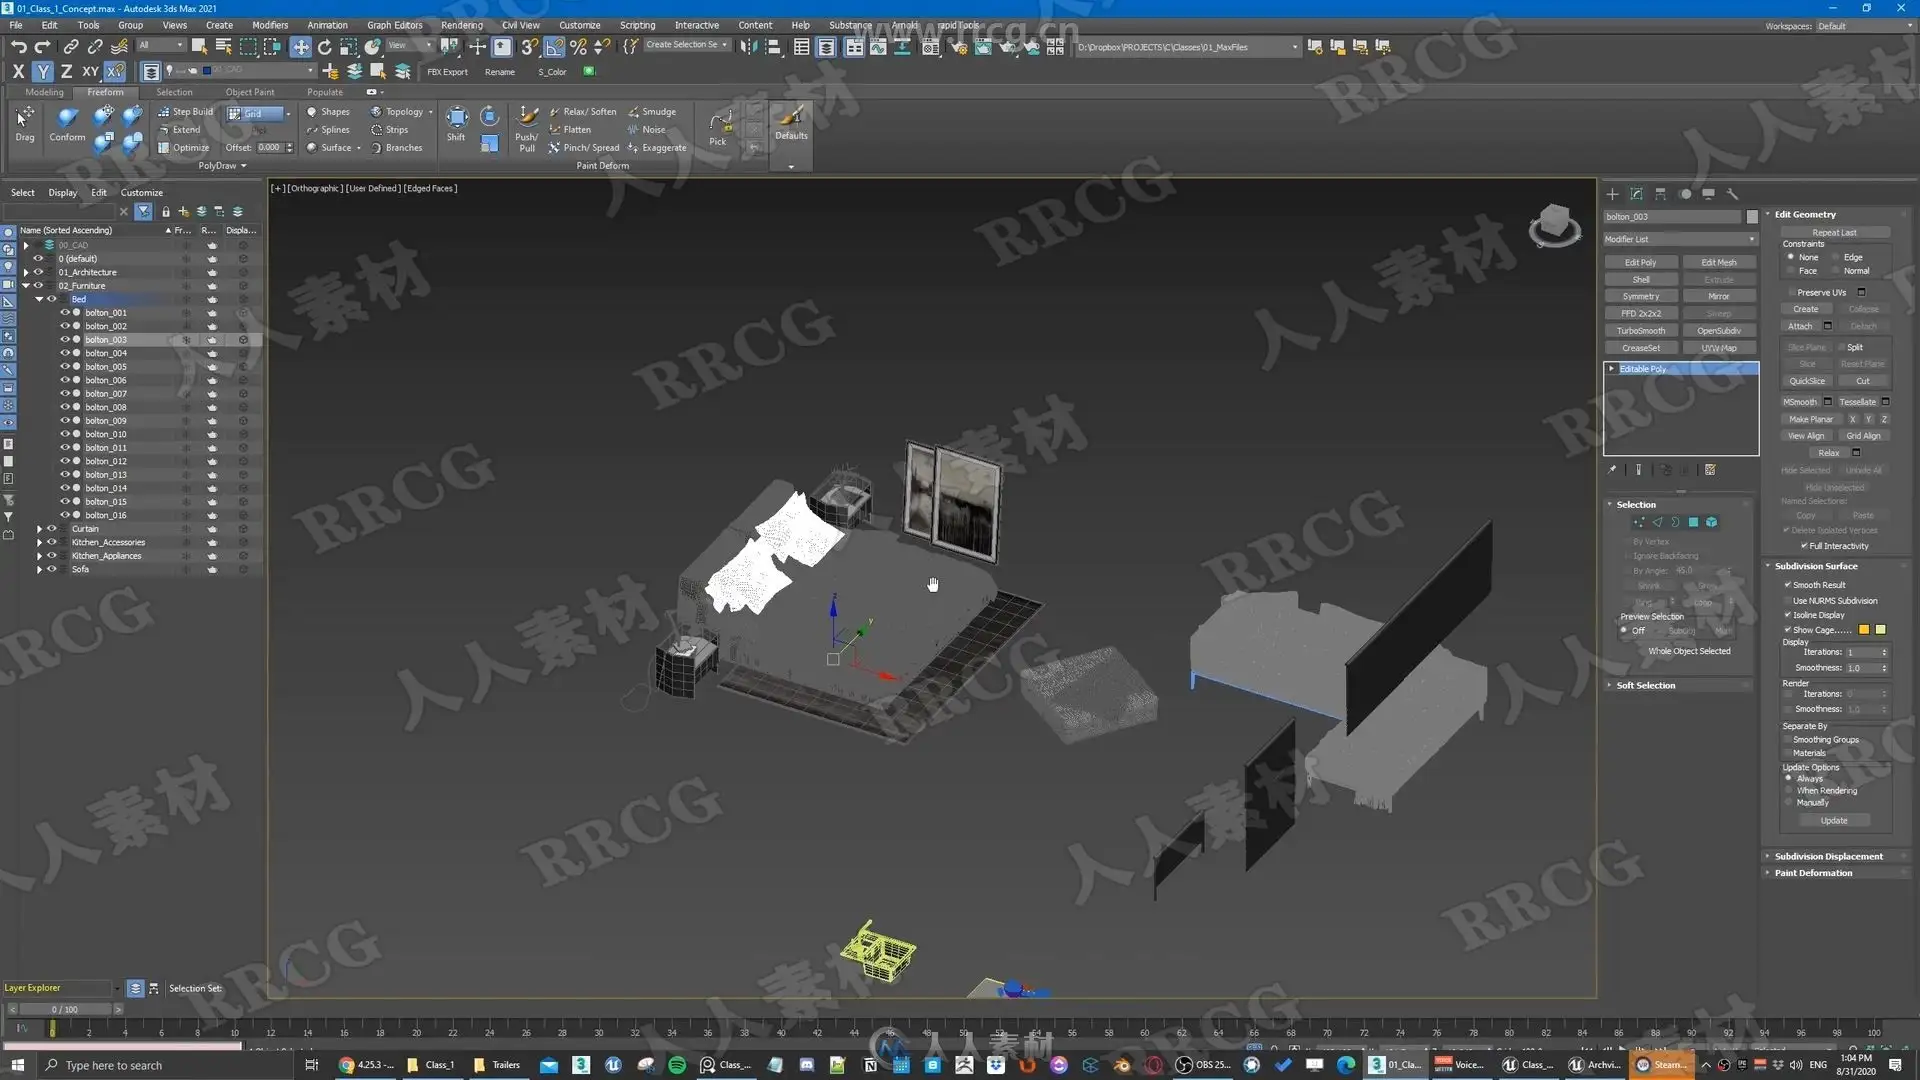Select bolton_010 in the layer explorer

click(x=105, y=434)
